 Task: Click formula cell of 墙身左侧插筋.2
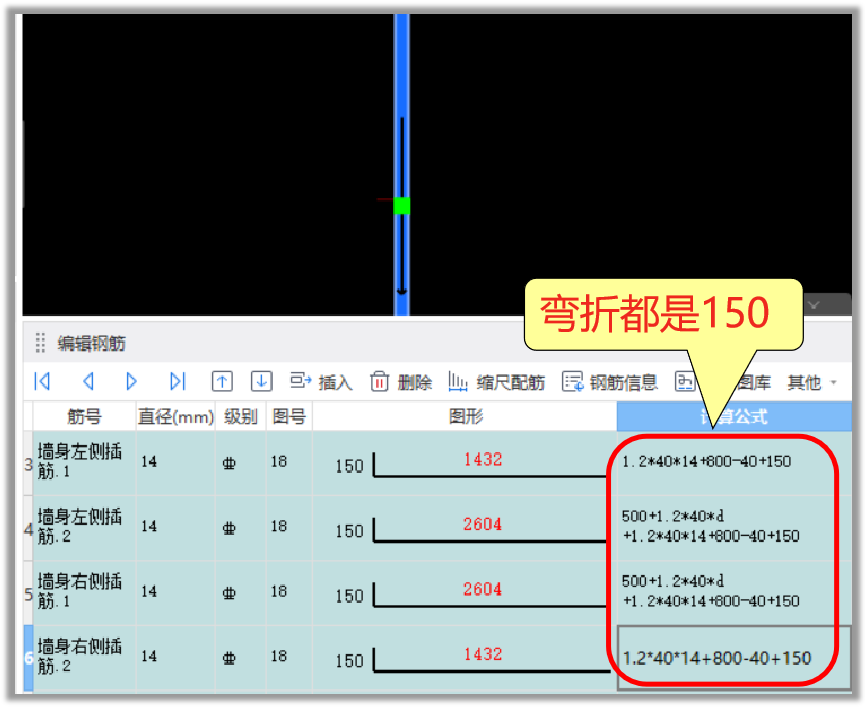[734, 528]
